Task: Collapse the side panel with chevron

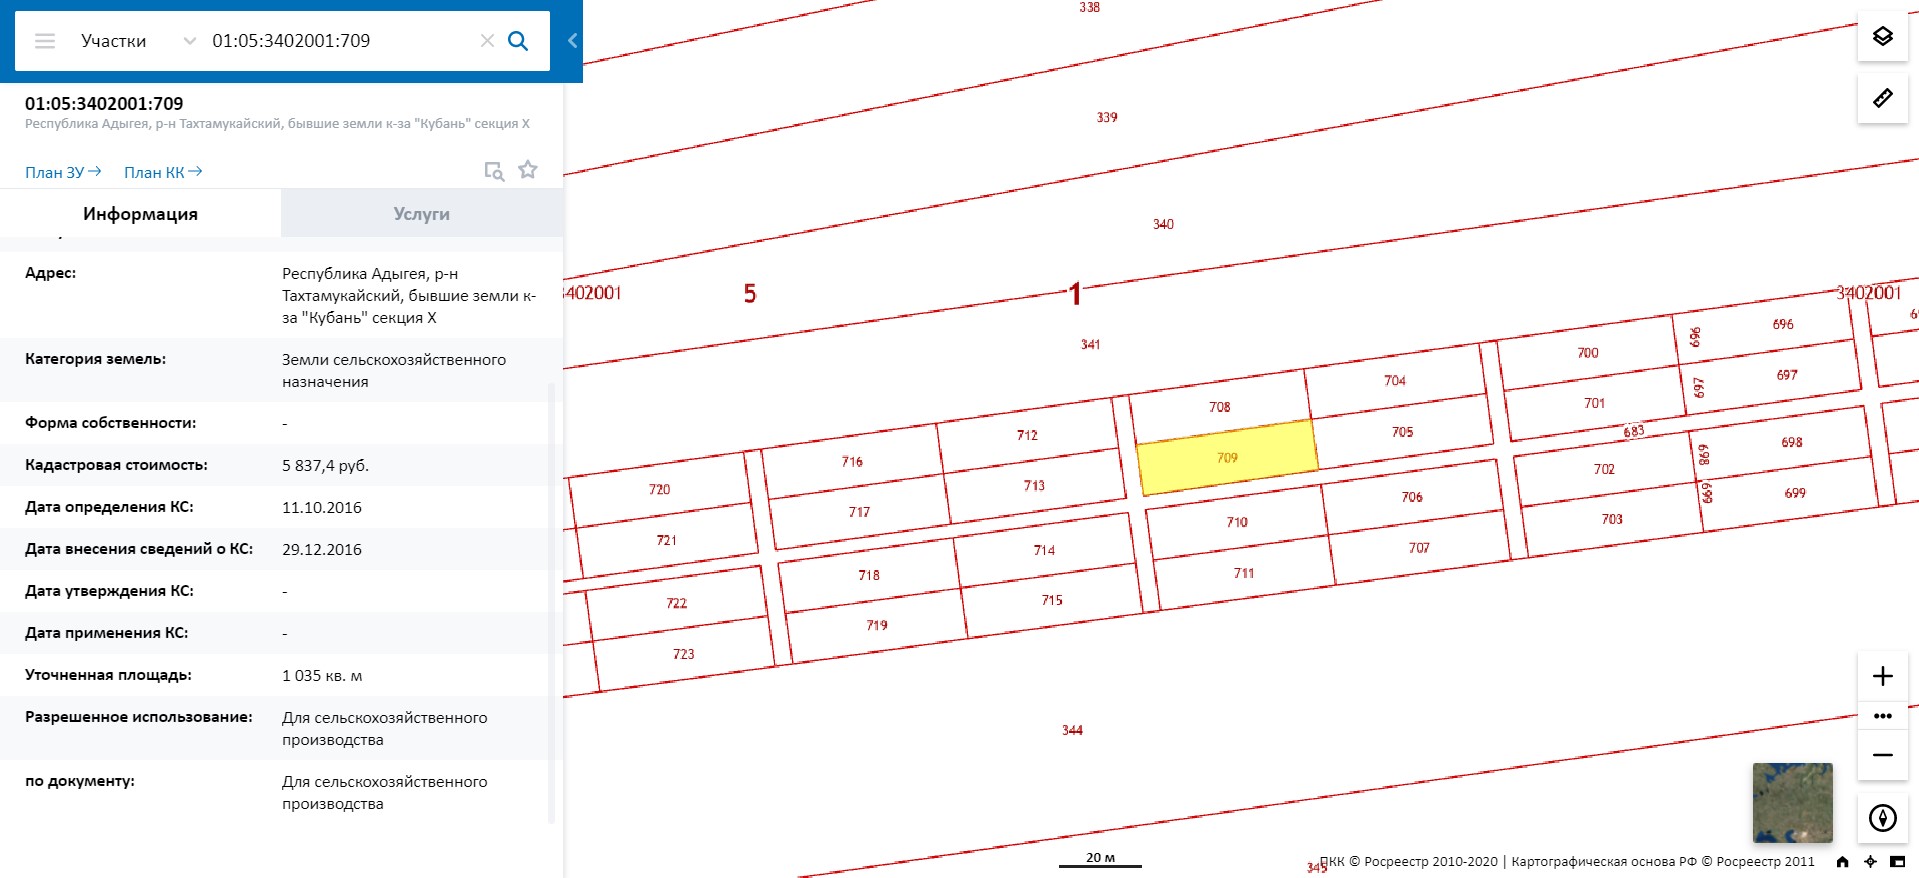Action: coord(572,41)
